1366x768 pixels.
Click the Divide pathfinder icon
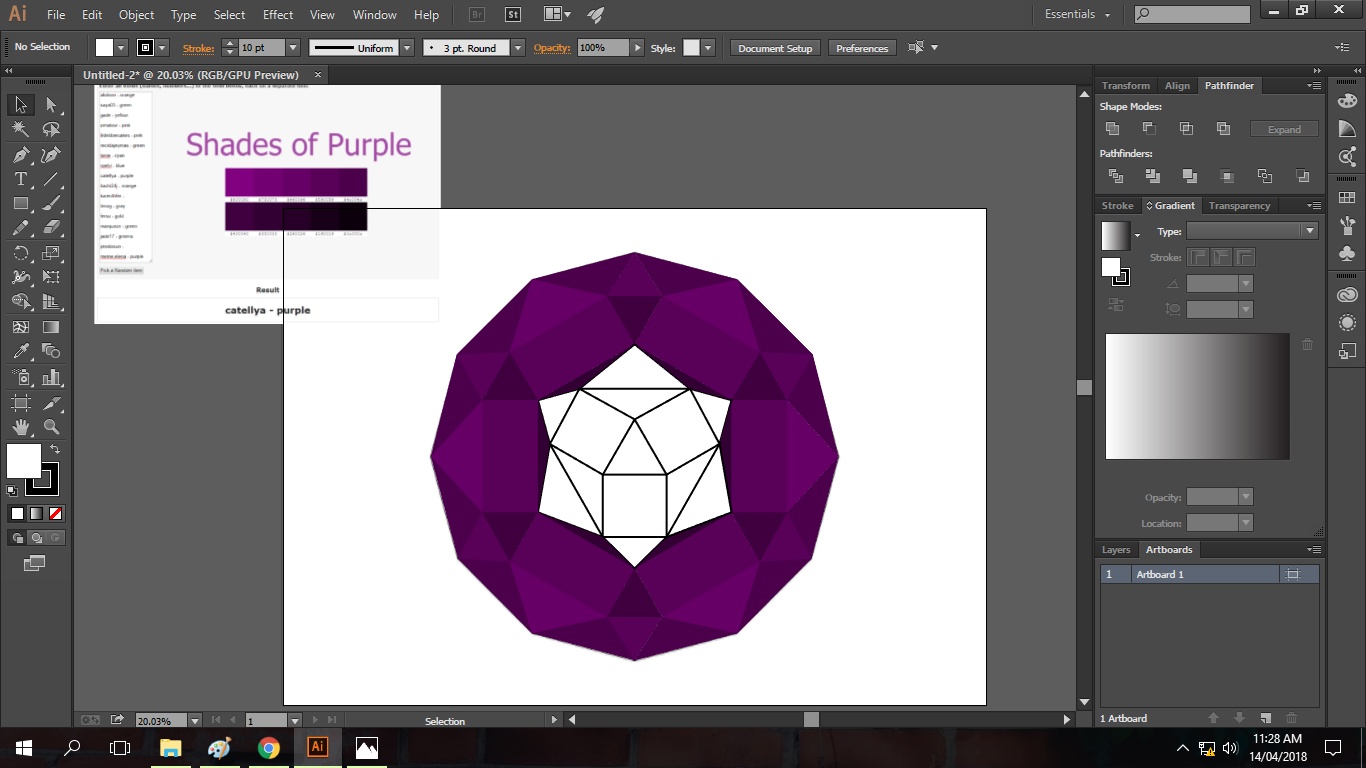pyautogui.click(x=1116, y=176)
